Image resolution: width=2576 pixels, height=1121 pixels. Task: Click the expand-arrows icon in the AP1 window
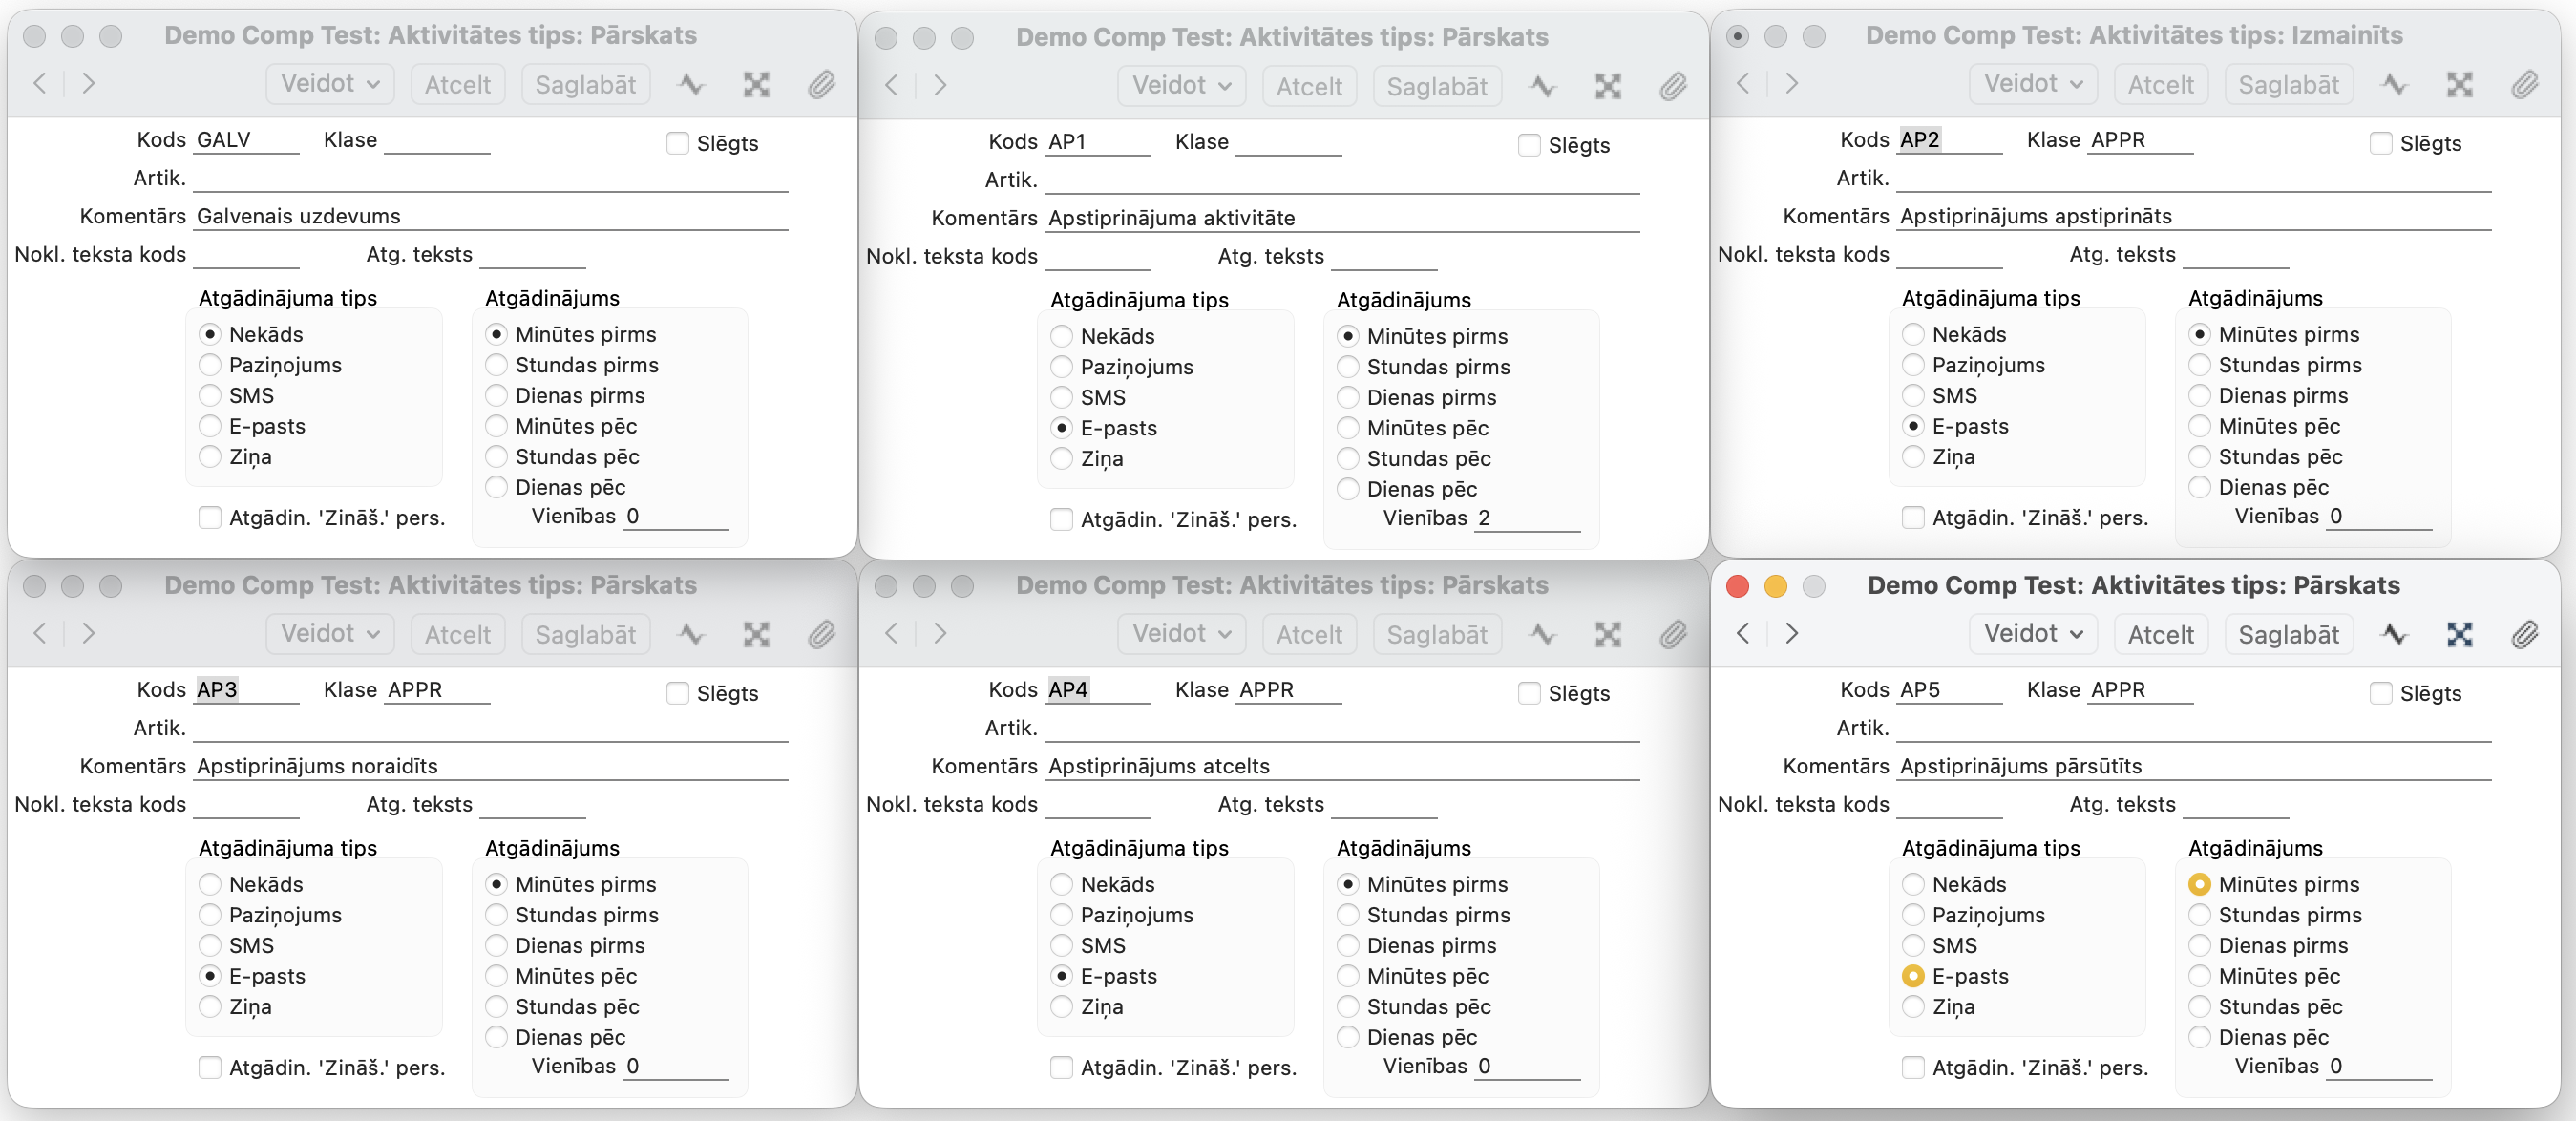coord(1607,87)
